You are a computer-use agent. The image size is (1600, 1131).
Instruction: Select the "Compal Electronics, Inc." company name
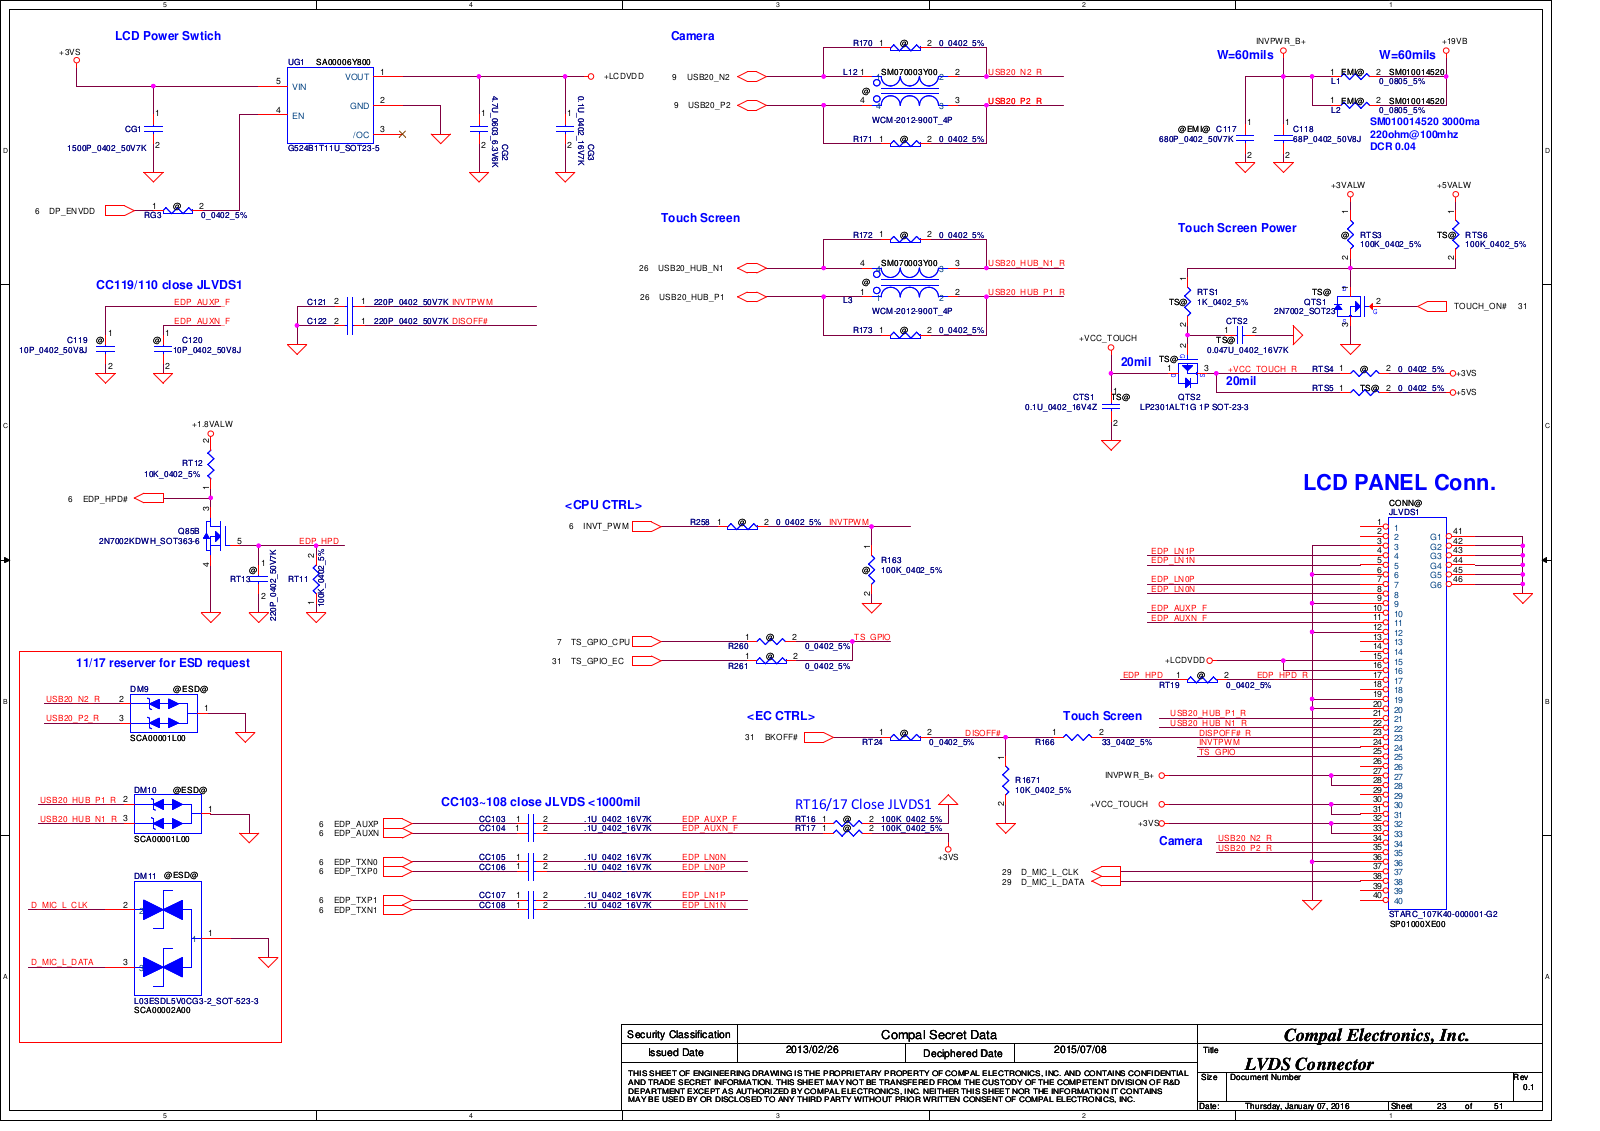tap(1375, 1036)
